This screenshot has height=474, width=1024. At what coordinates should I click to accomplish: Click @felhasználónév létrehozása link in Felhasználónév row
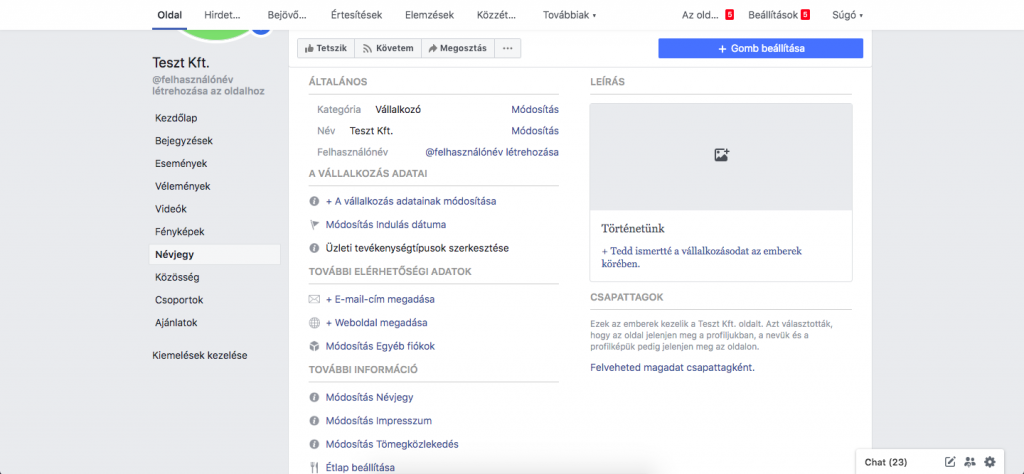pyautogui.click(x=492, y=151)
